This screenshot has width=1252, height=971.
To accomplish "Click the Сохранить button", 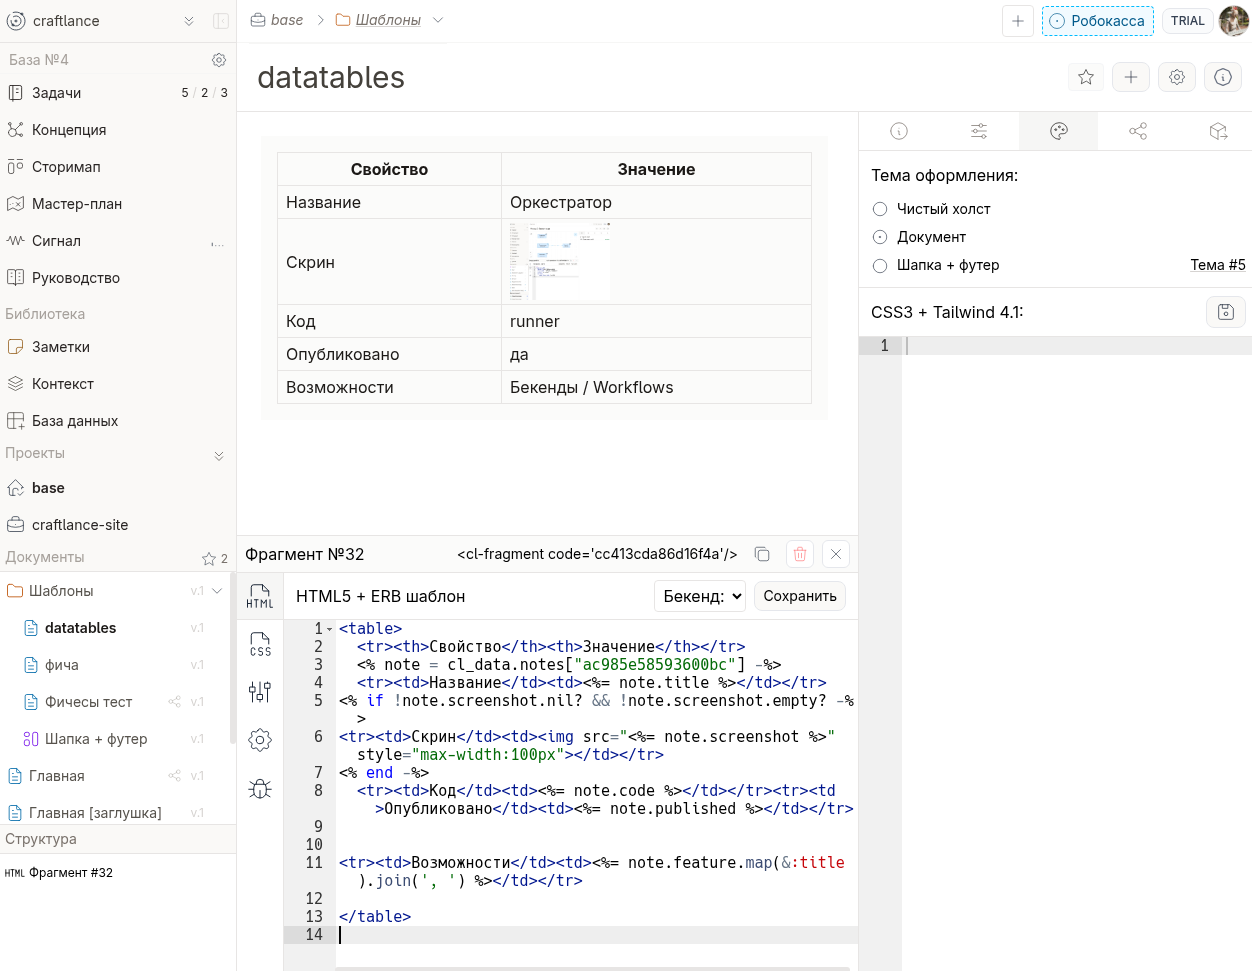I will (x=799, y=596).
